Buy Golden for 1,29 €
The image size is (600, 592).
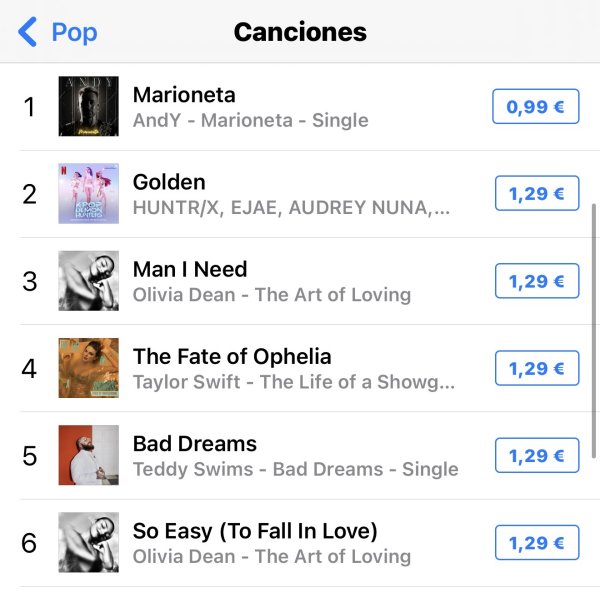pos(536,193)
